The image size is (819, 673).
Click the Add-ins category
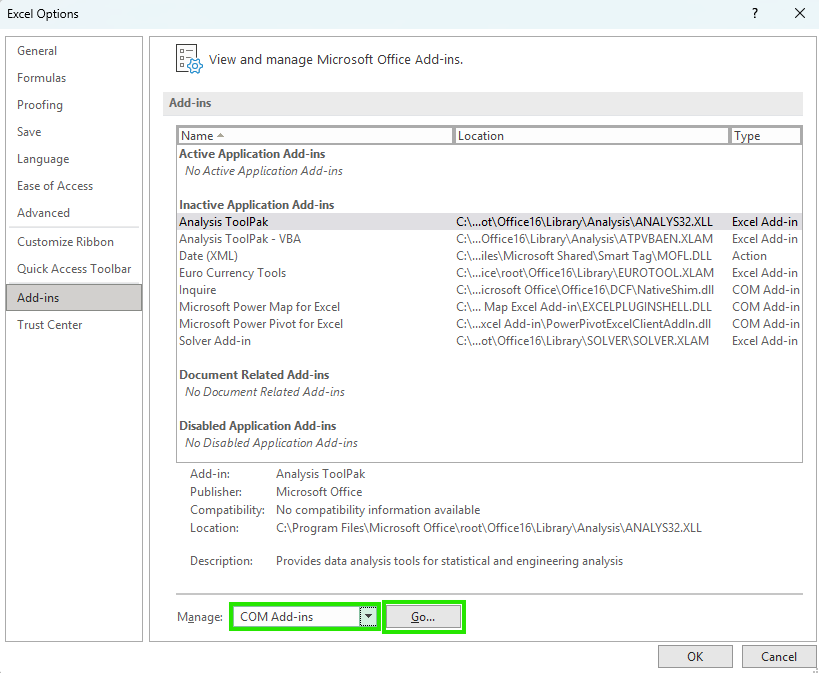(74, 298)
